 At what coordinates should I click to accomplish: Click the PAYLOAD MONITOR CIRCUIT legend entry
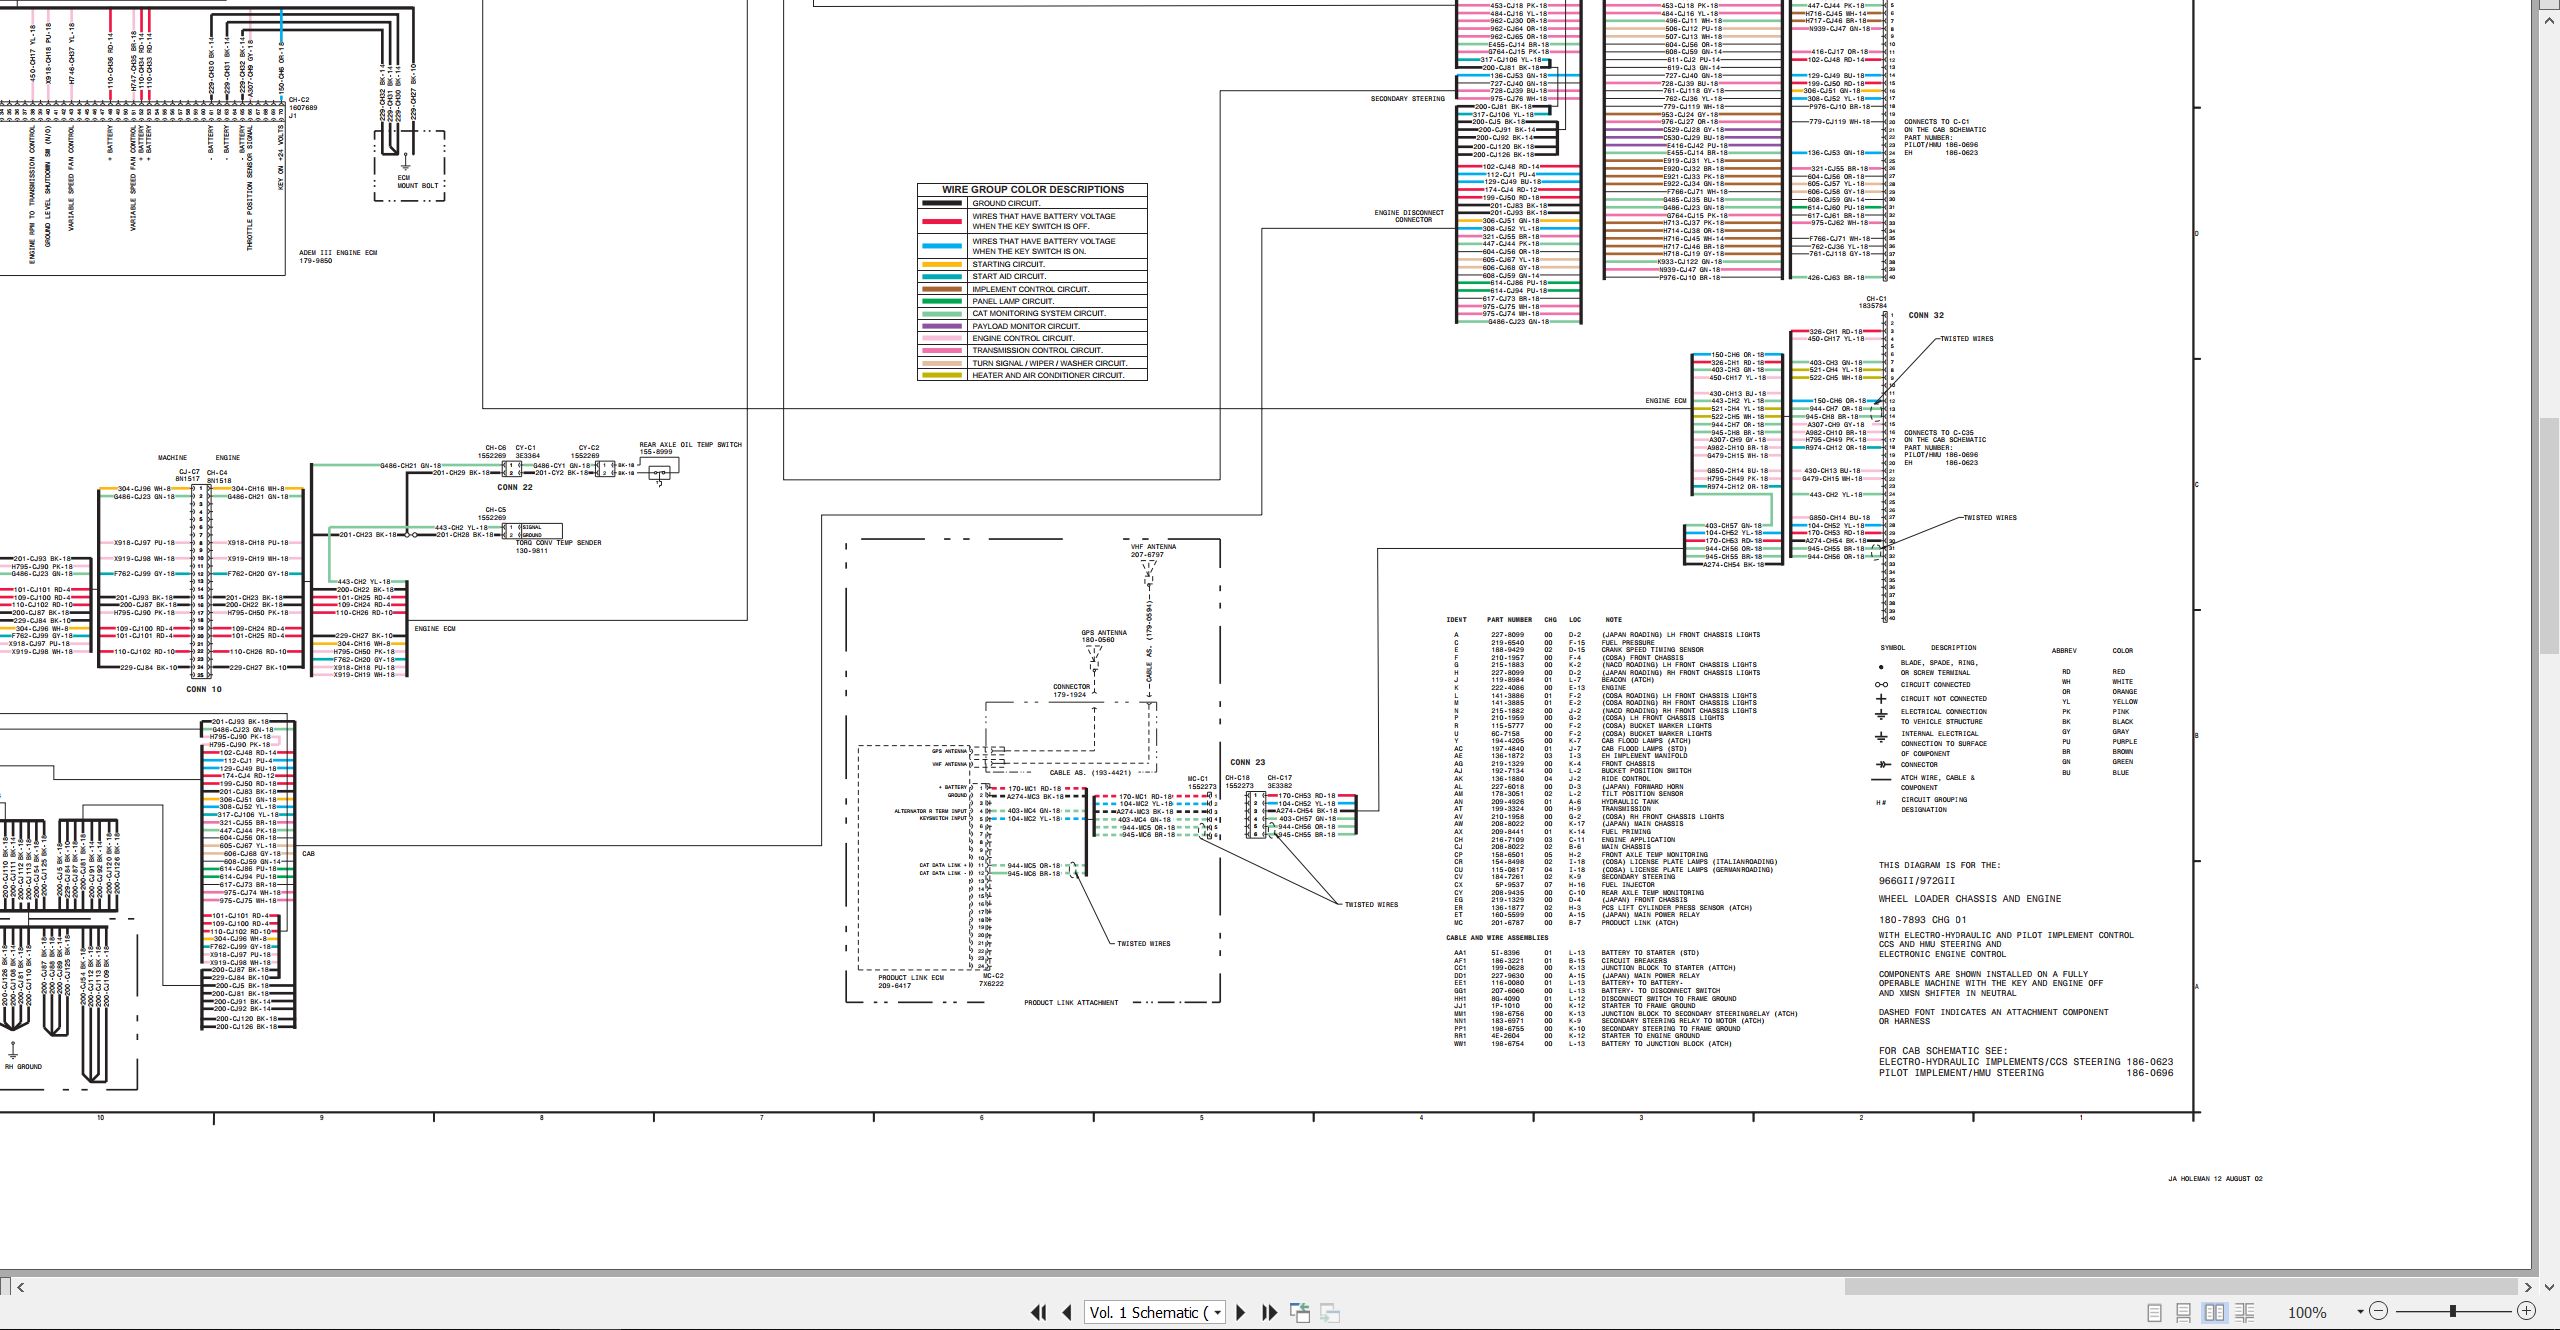coord(1026,326)
